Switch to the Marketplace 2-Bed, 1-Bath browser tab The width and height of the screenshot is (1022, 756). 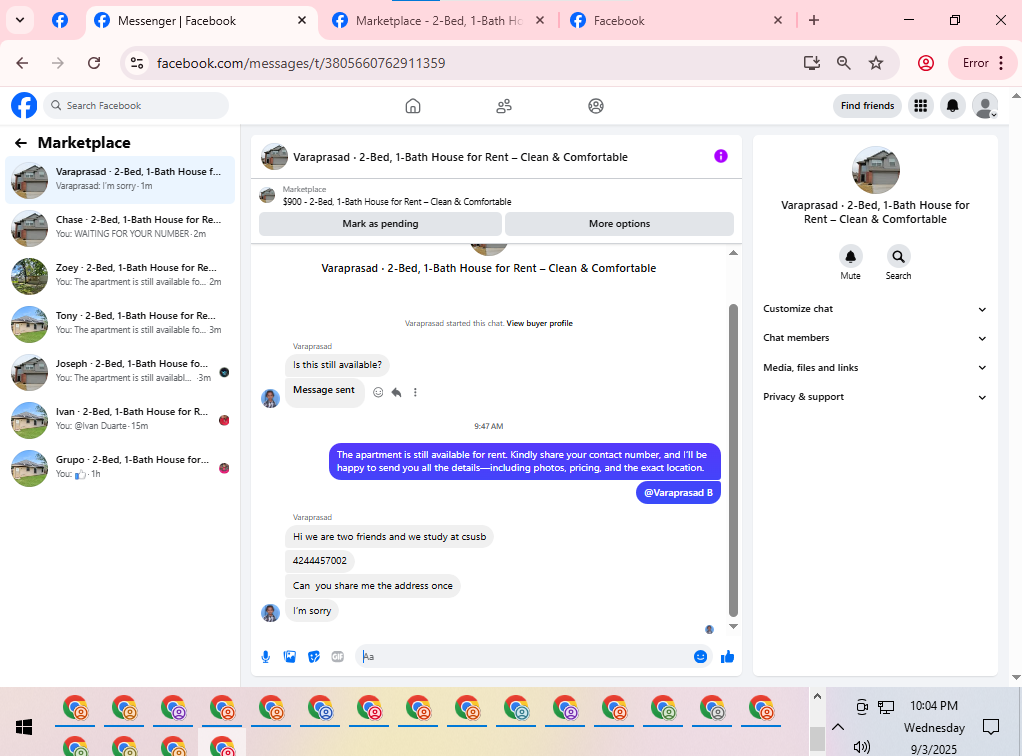click(439, 21)
